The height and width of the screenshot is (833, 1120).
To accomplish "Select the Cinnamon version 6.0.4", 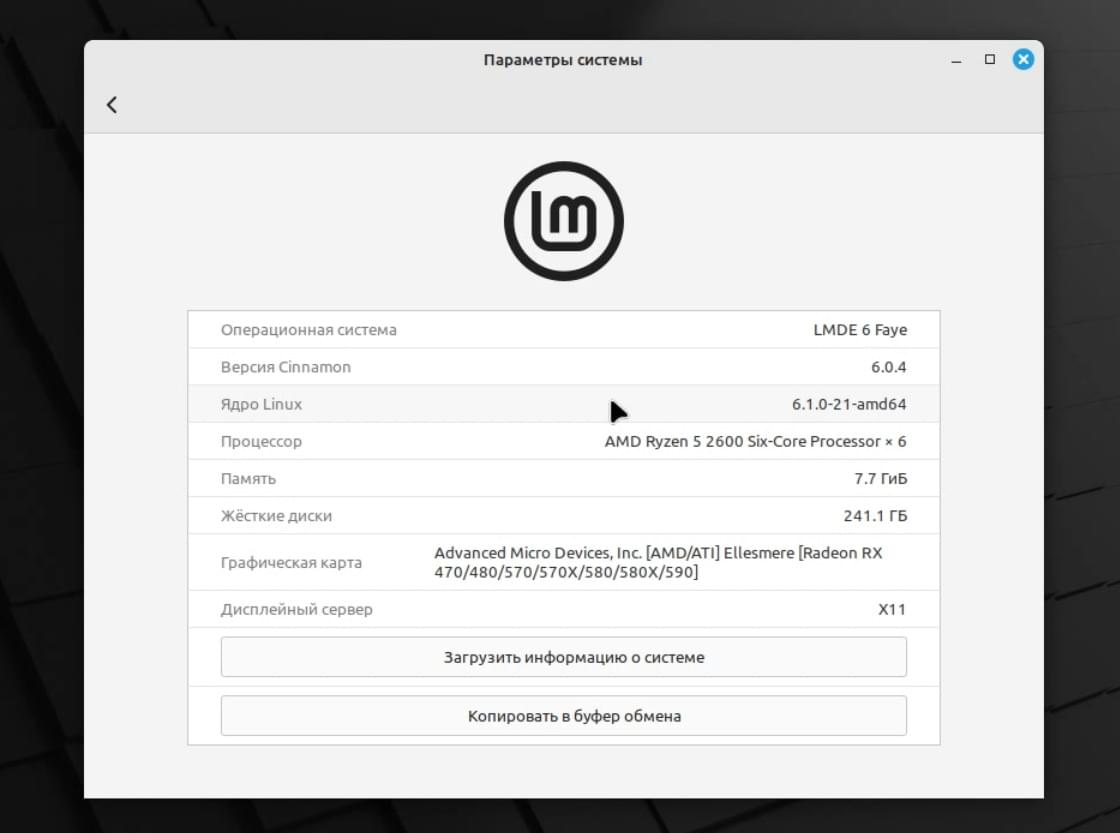I will point(889,367).
